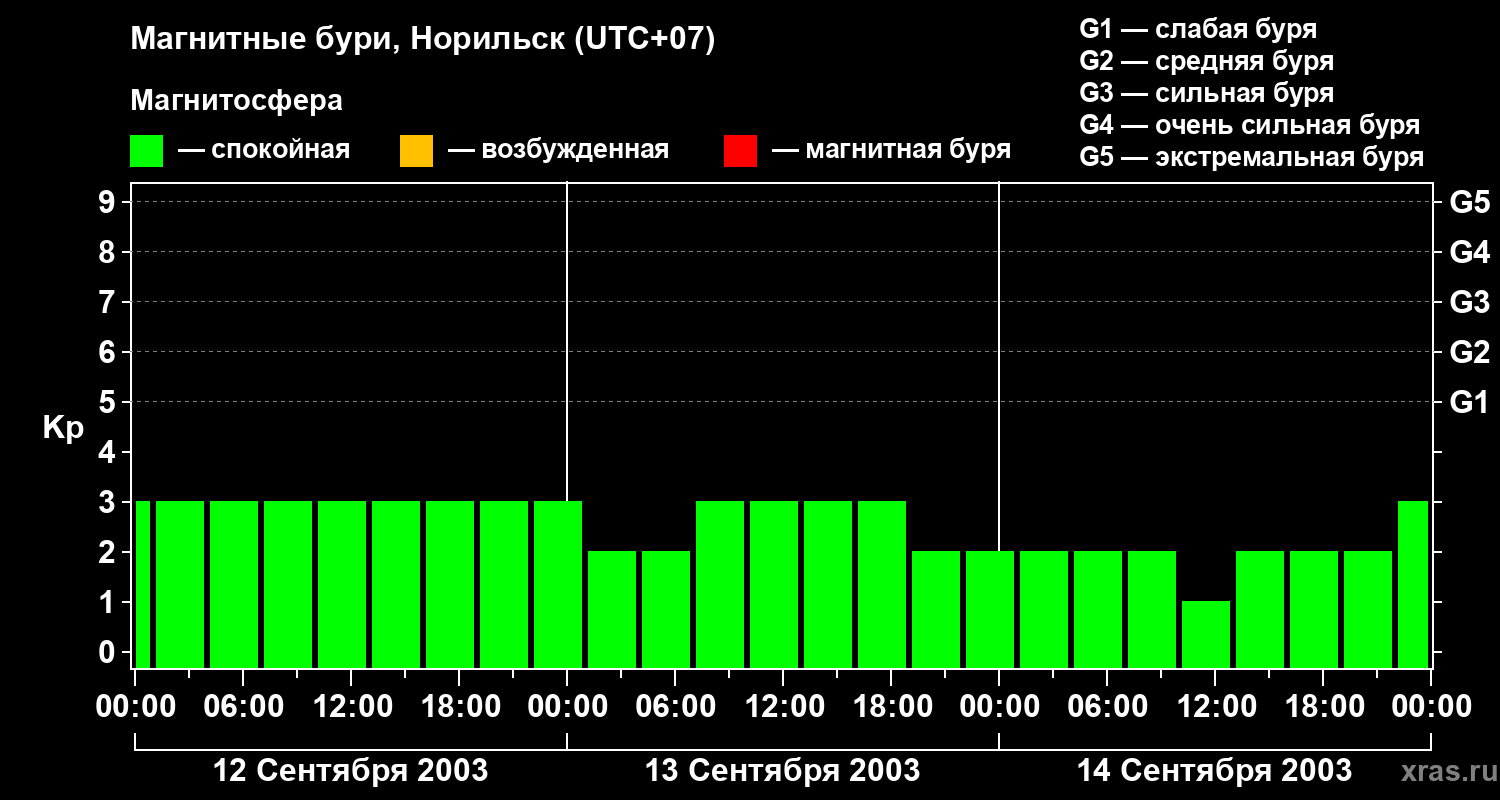Click the right-axis 'G1' level label

tap(1470, 402)
